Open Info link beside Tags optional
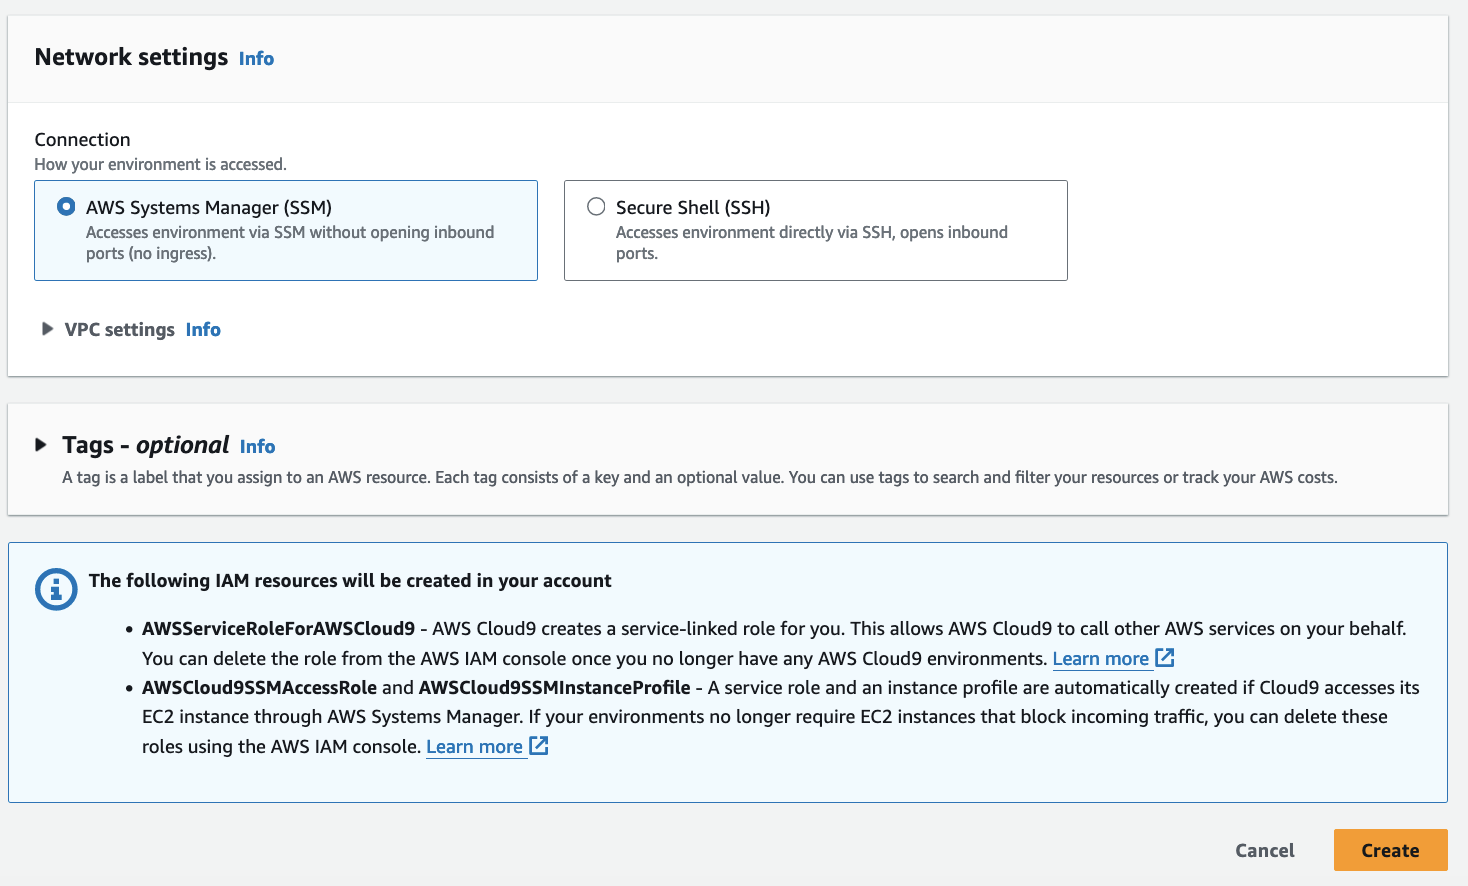 [x=257, y=447]
